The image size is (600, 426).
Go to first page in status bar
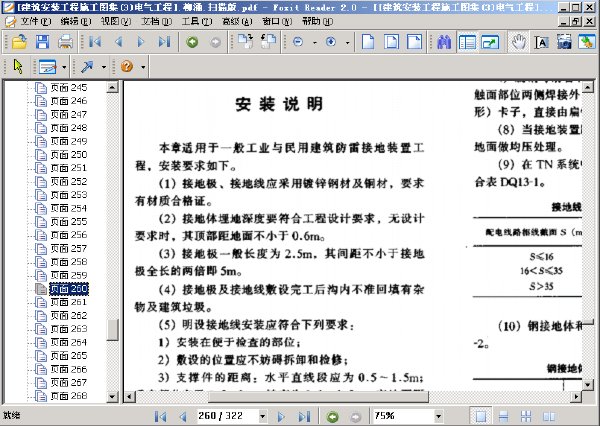[160, 416]
